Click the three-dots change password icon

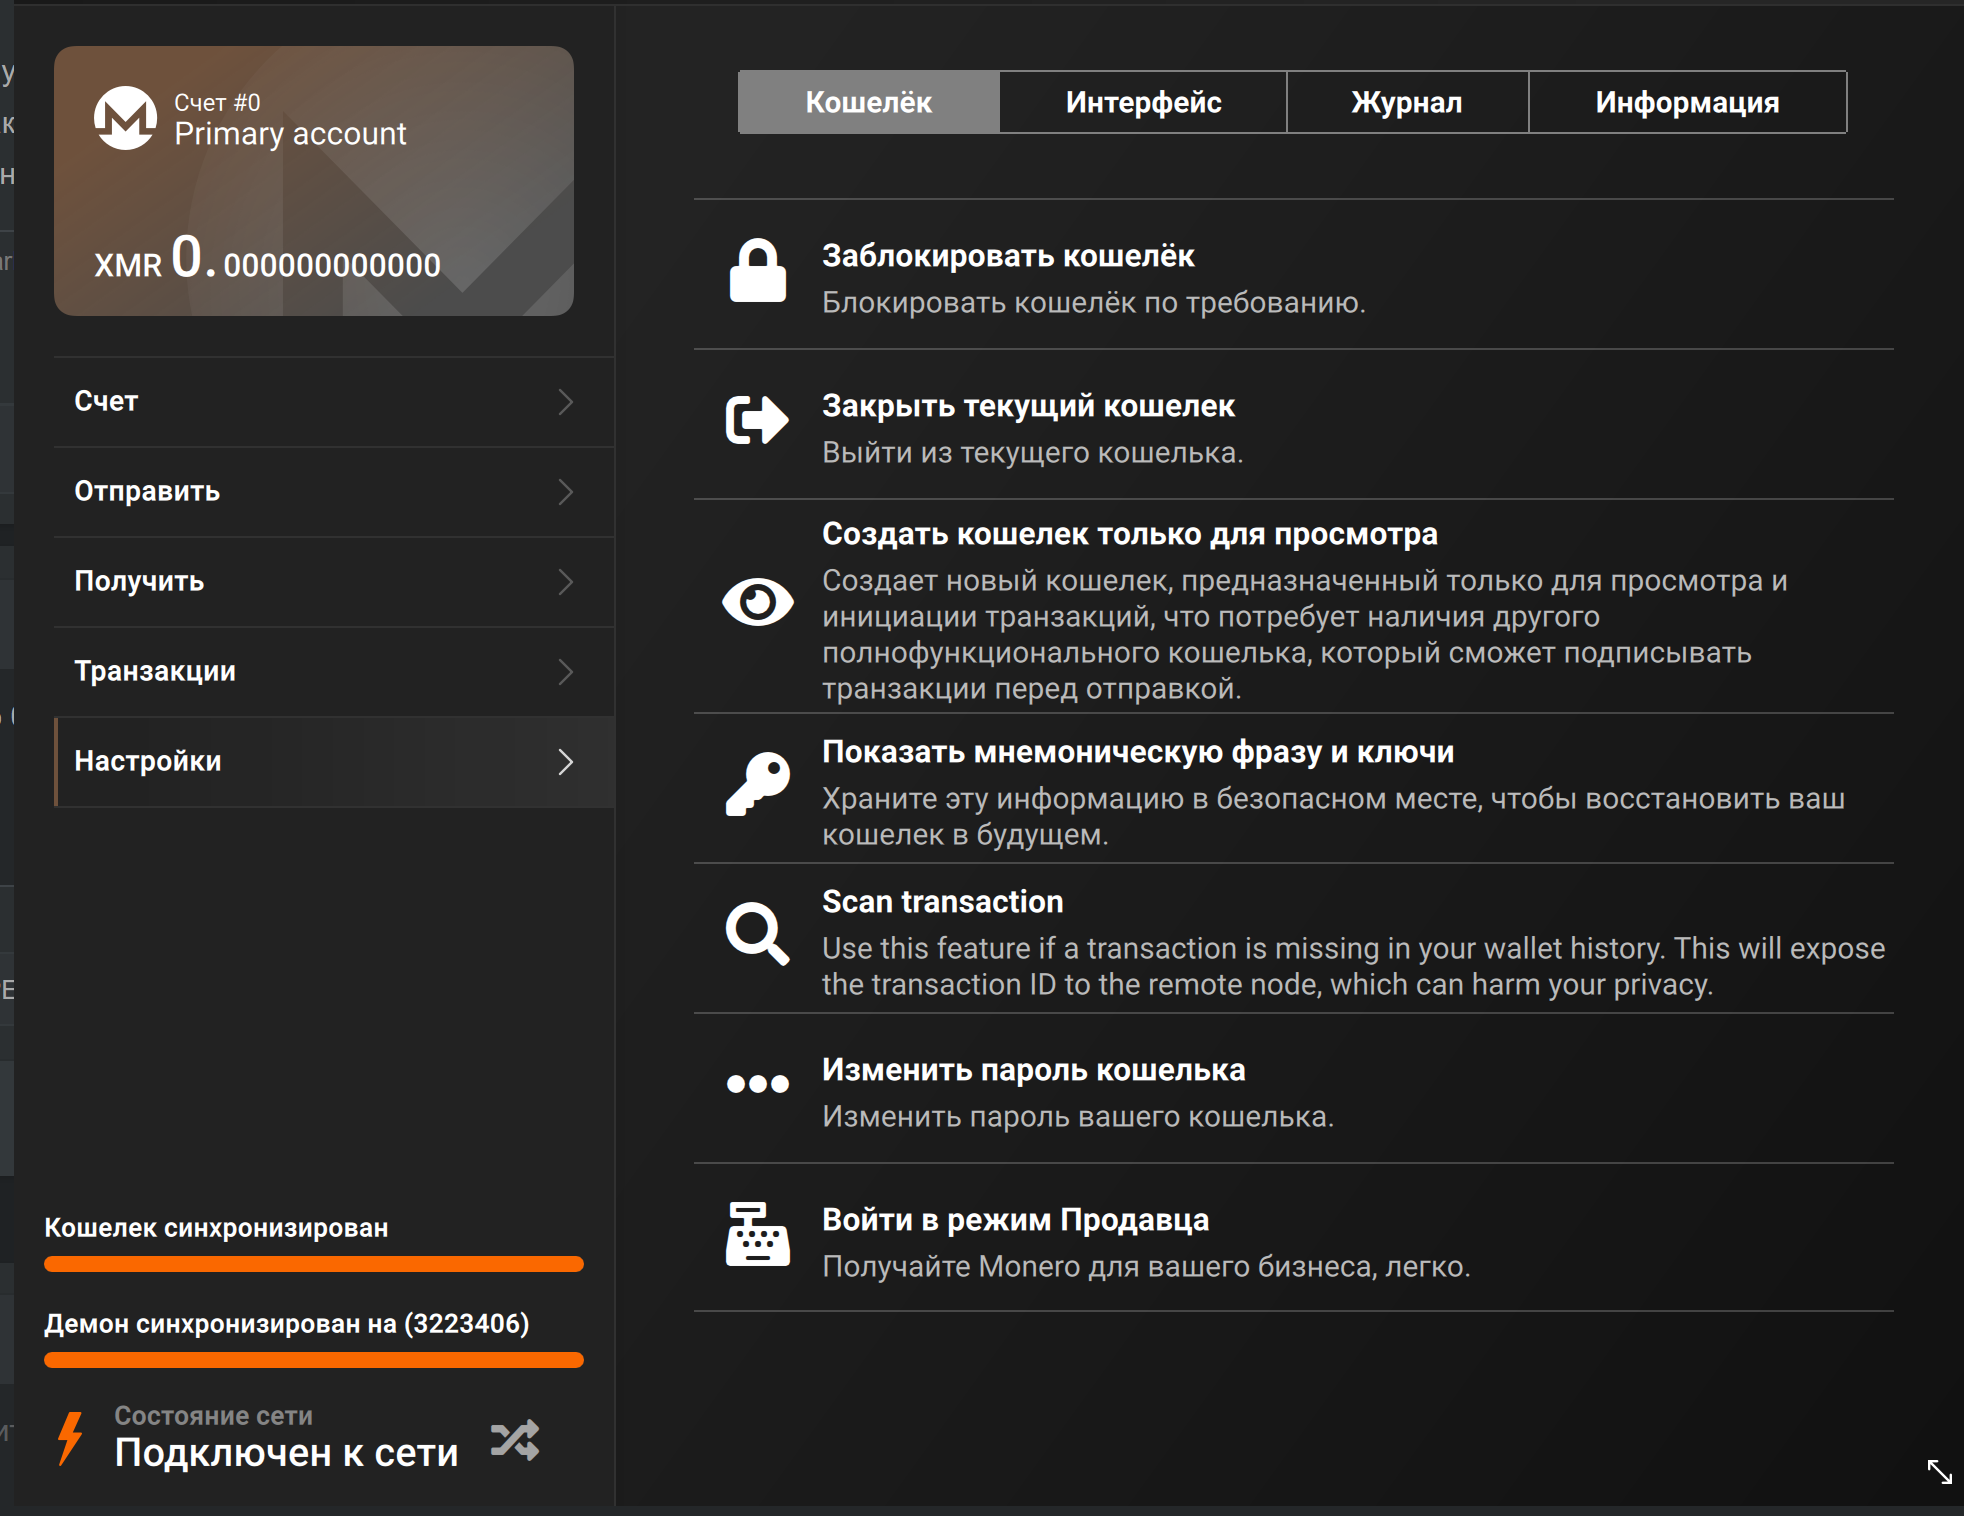757,1084
